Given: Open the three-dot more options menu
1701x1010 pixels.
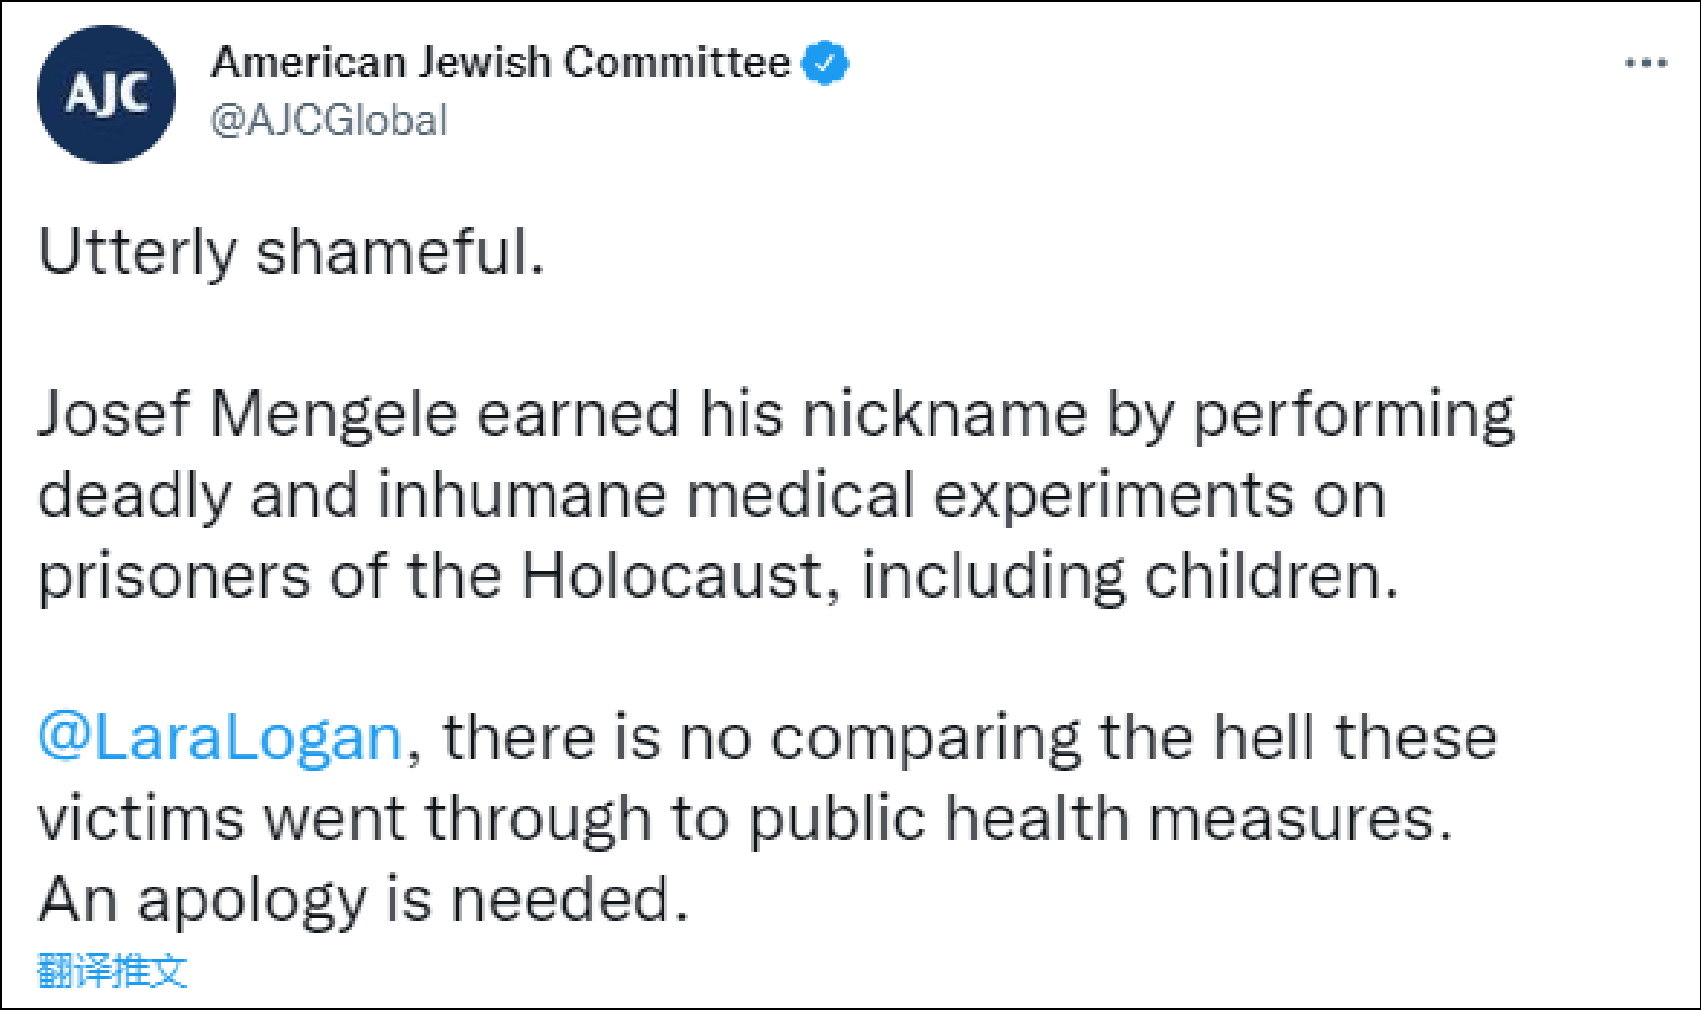Looking at the screenshot, I should pos(1645,63).
